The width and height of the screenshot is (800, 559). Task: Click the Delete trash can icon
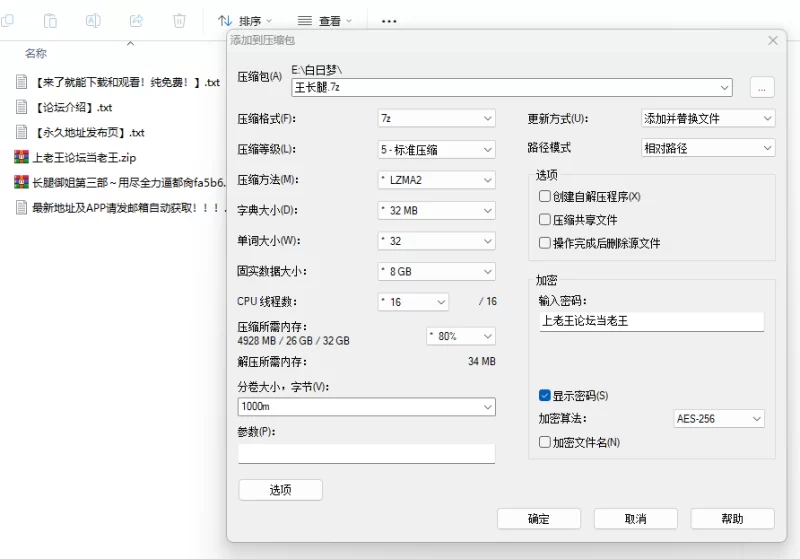179,20
